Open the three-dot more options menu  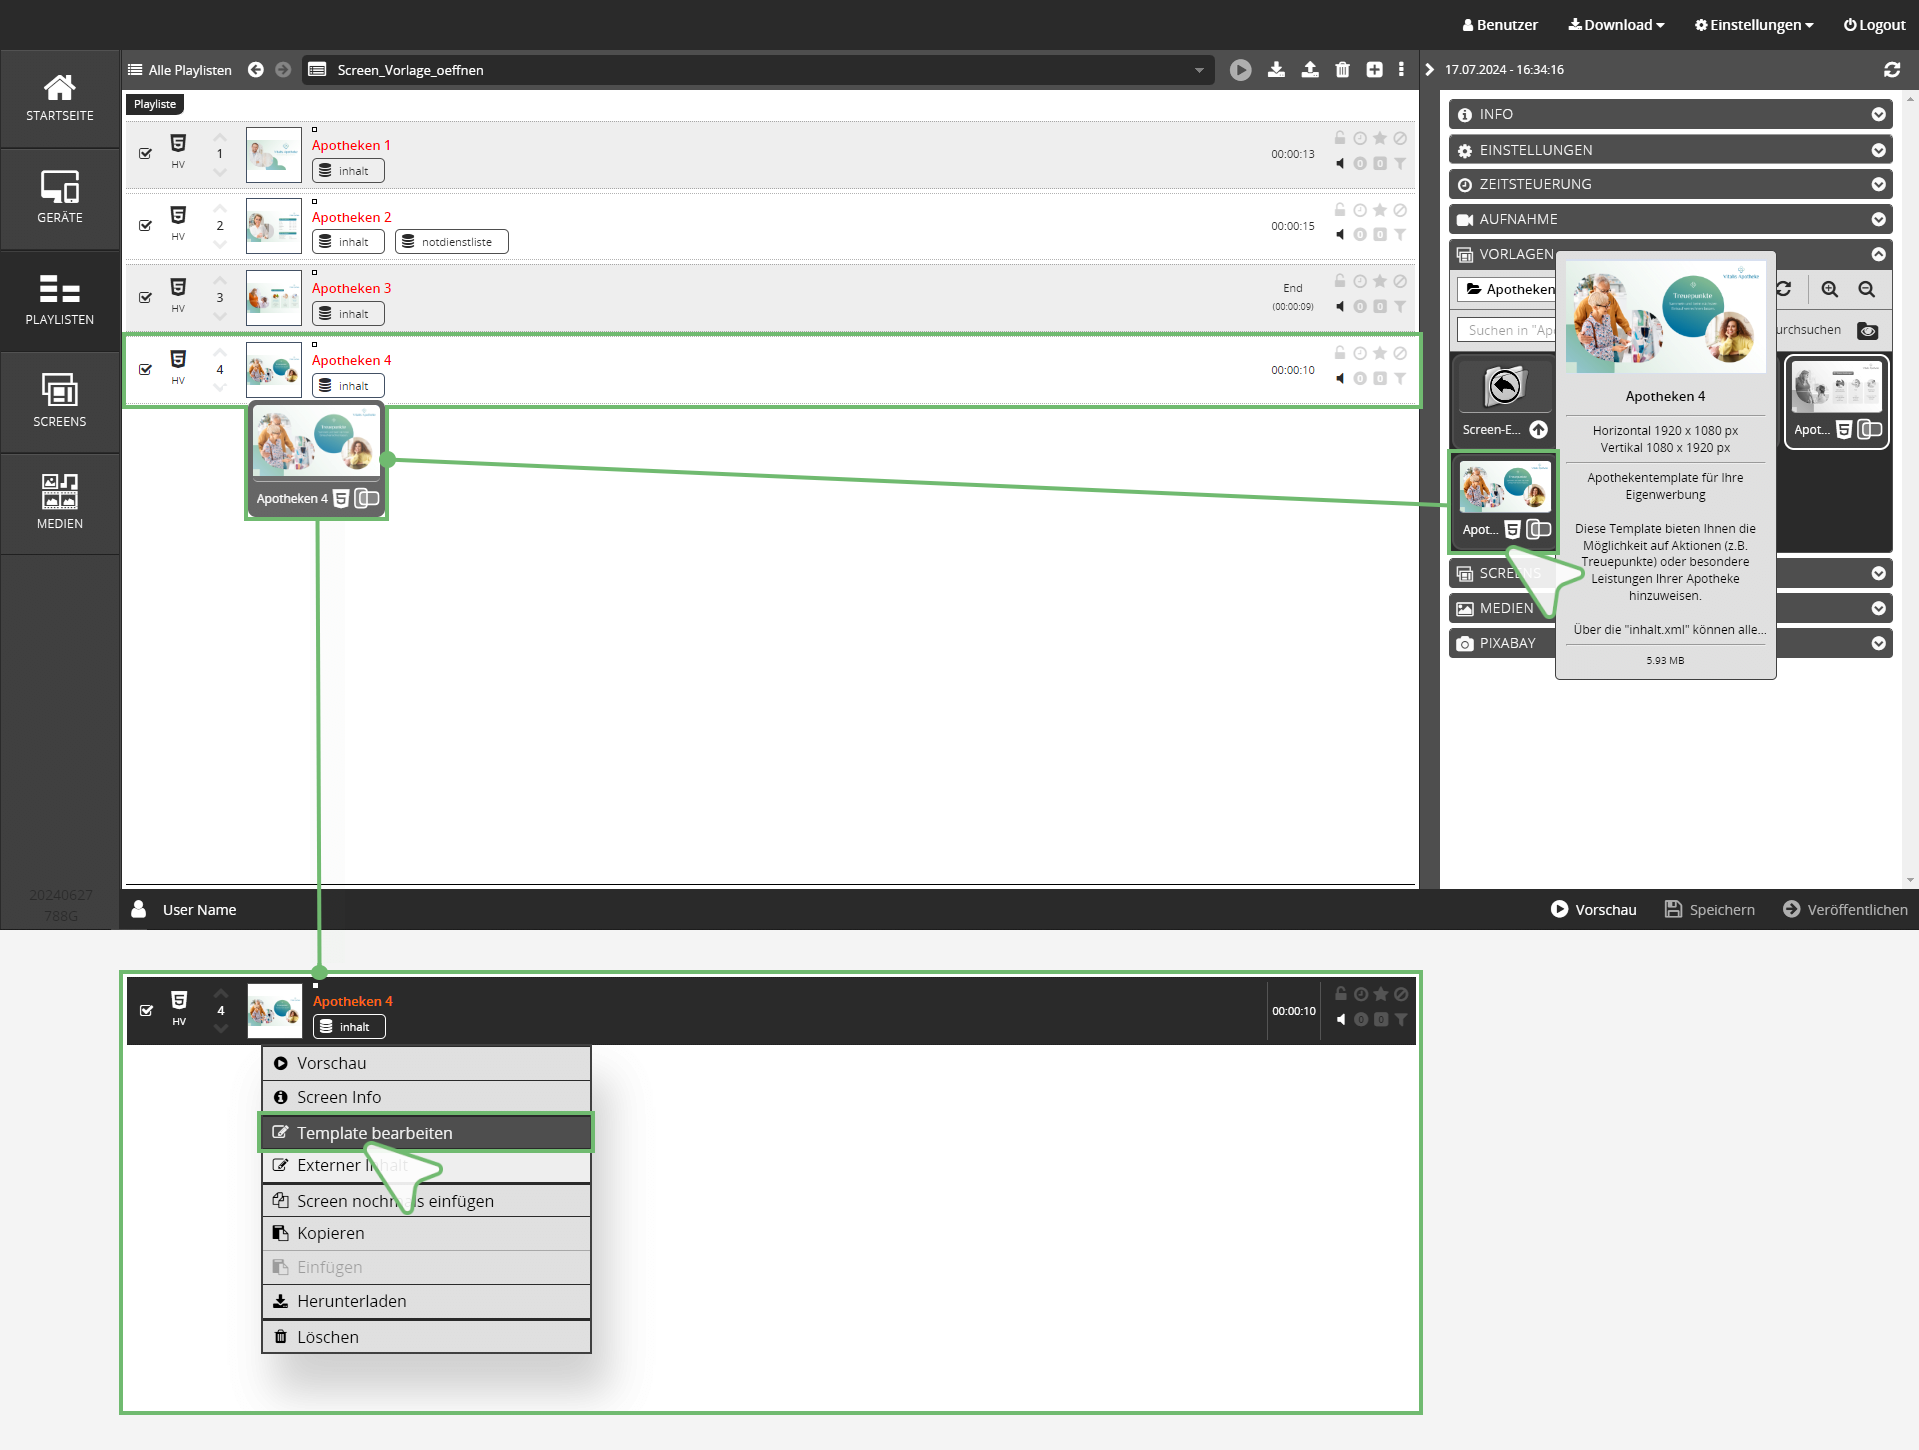coord(1401,70)
